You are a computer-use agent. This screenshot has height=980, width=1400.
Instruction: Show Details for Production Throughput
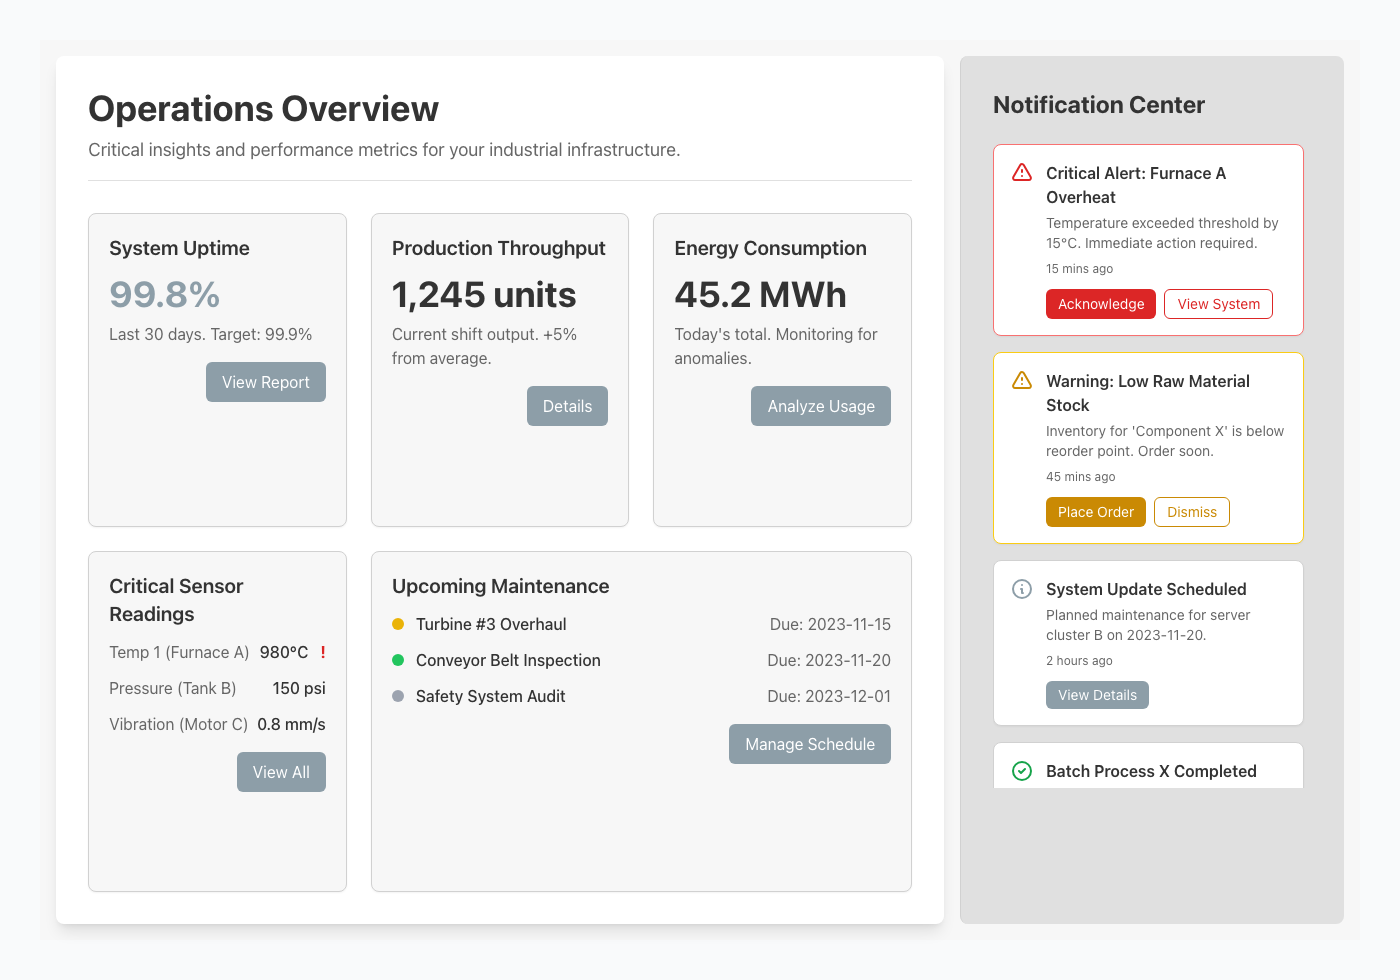(567, 405)
